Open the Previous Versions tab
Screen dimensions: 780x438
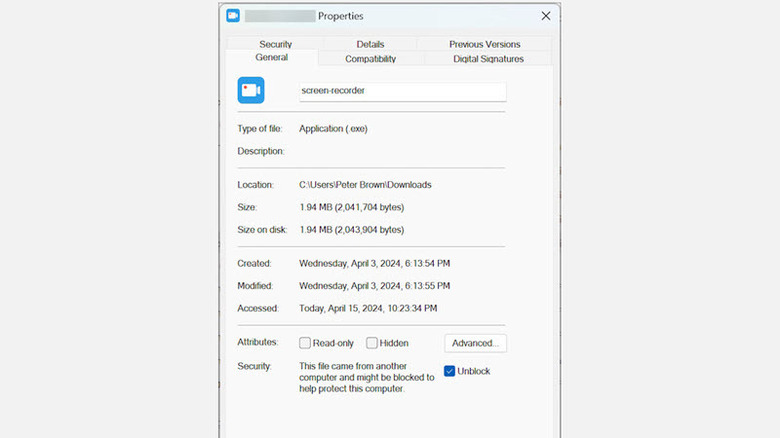(x=485, y=44)
